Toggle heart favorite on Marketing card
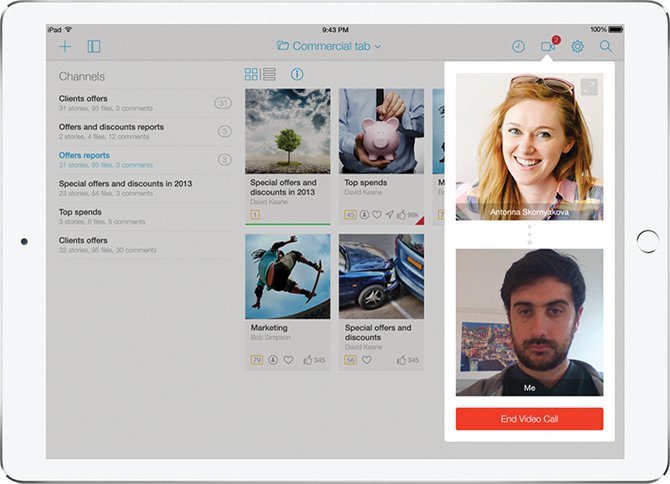The height and width of the screenshot is (484, 670). [288, 360]
